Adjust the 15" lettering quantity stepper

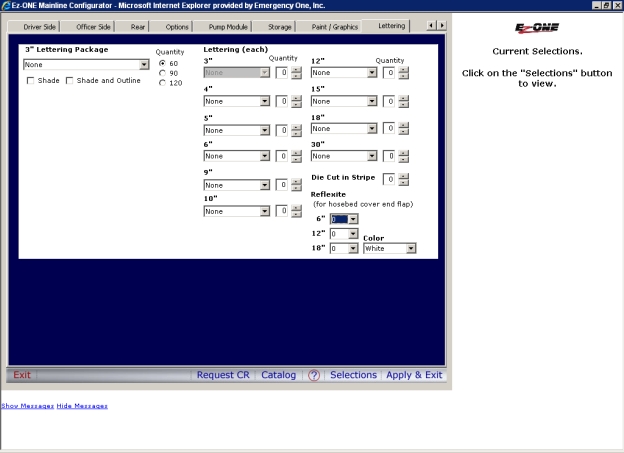(x=404, y=102)
